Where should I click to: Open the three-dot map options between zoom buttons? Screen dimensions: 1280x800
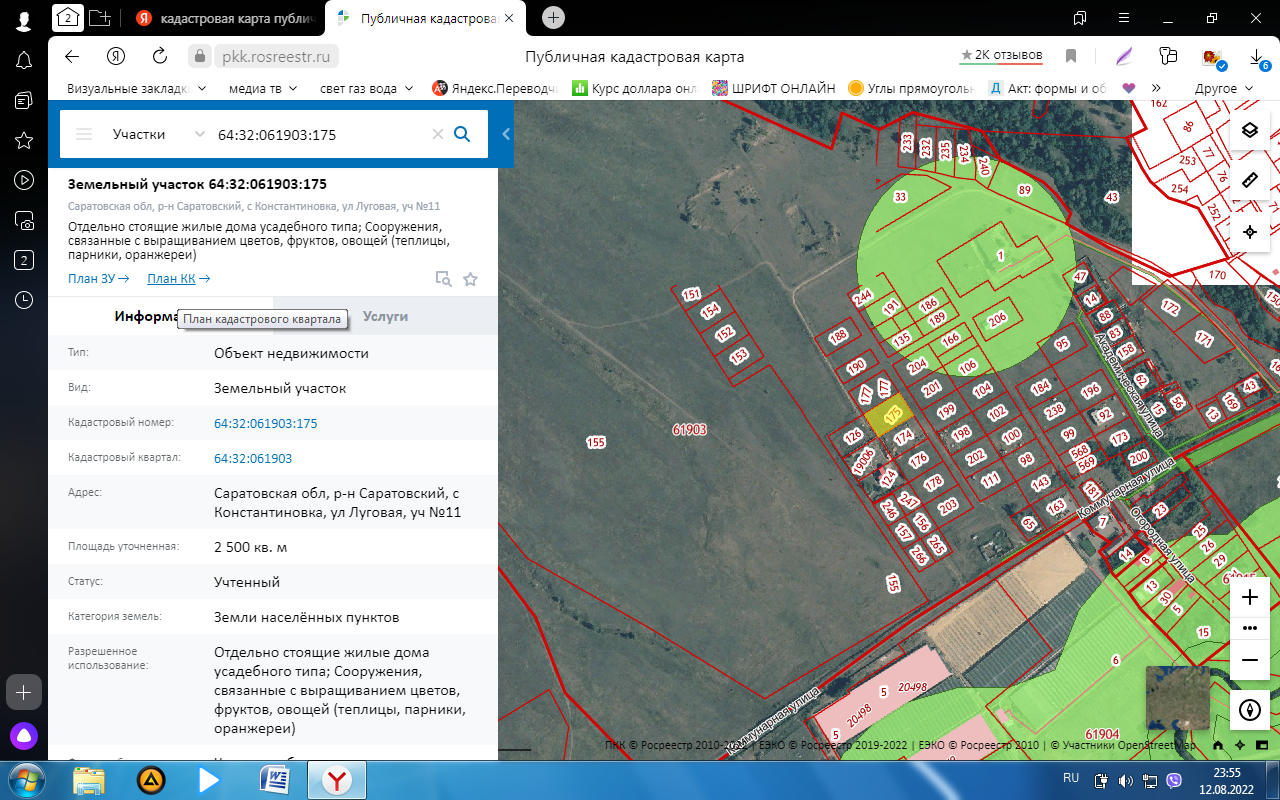(x=1249, y=628)
